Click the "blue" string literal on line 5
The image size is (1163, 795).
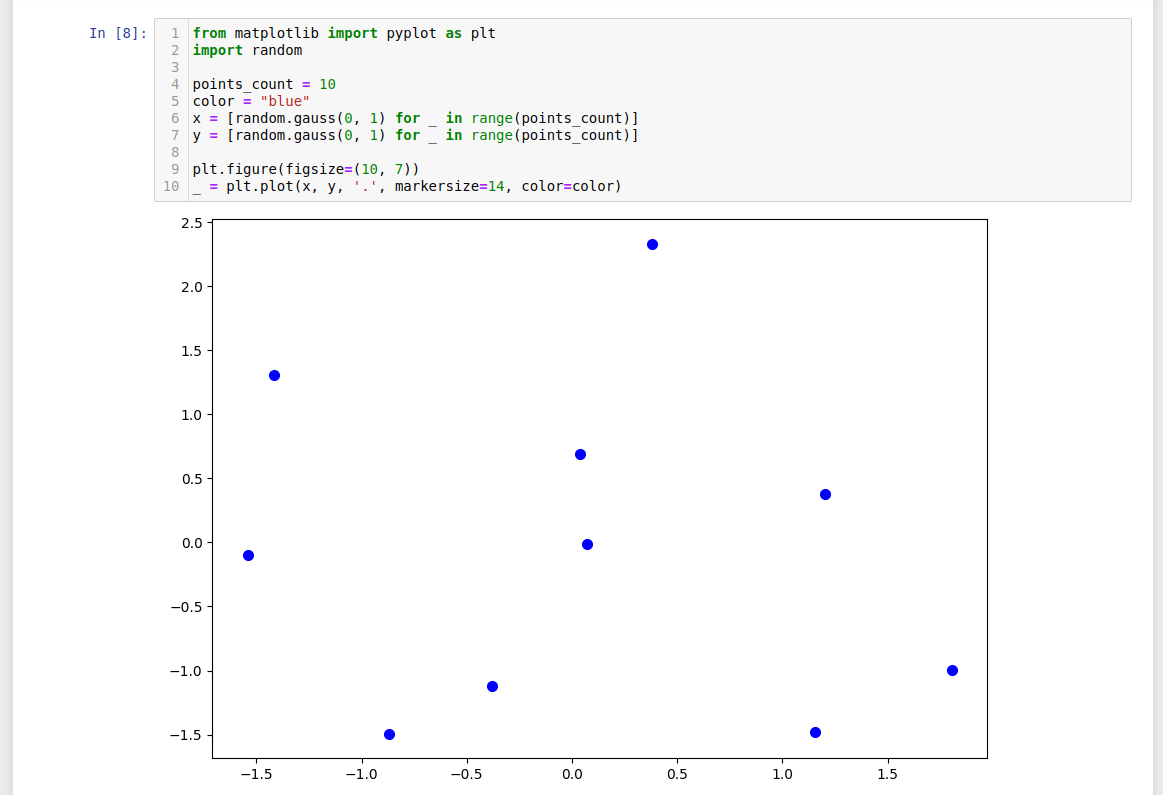[283, 100]
